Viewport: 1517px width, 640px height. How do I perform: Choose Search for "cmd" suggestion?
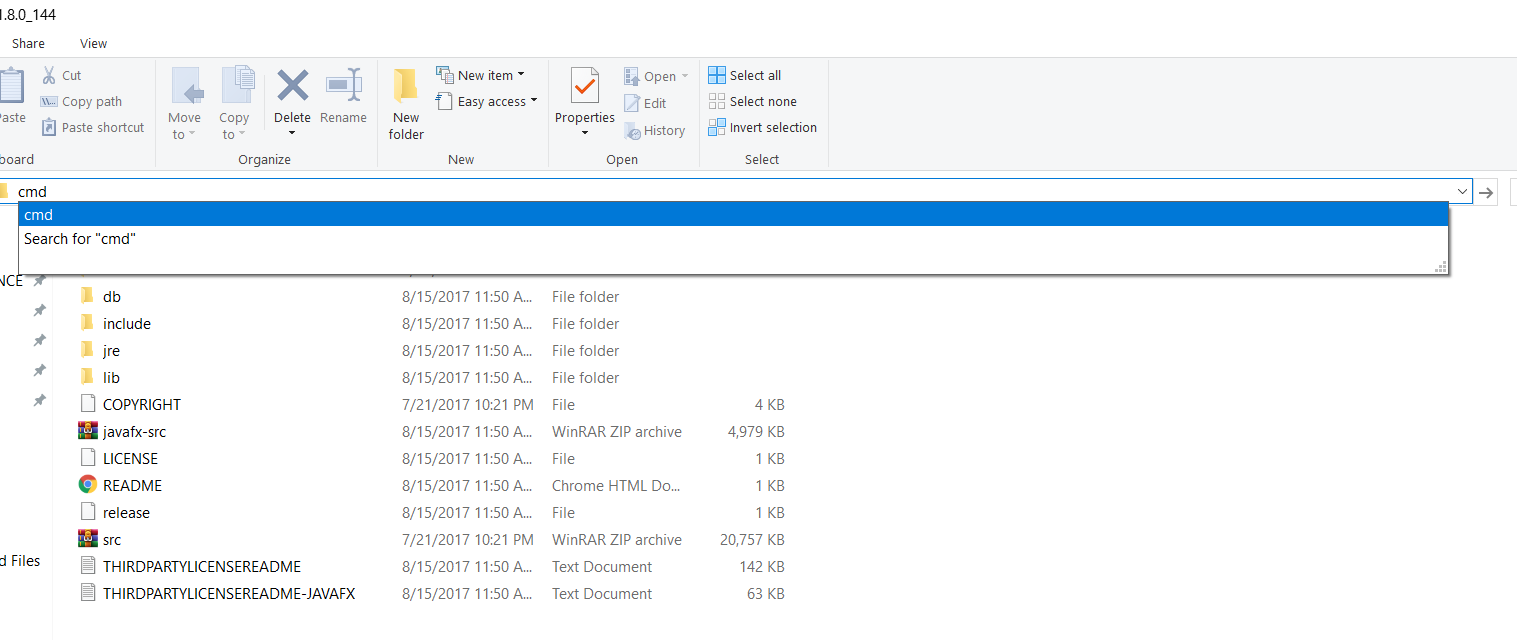[x=79, y=239]
